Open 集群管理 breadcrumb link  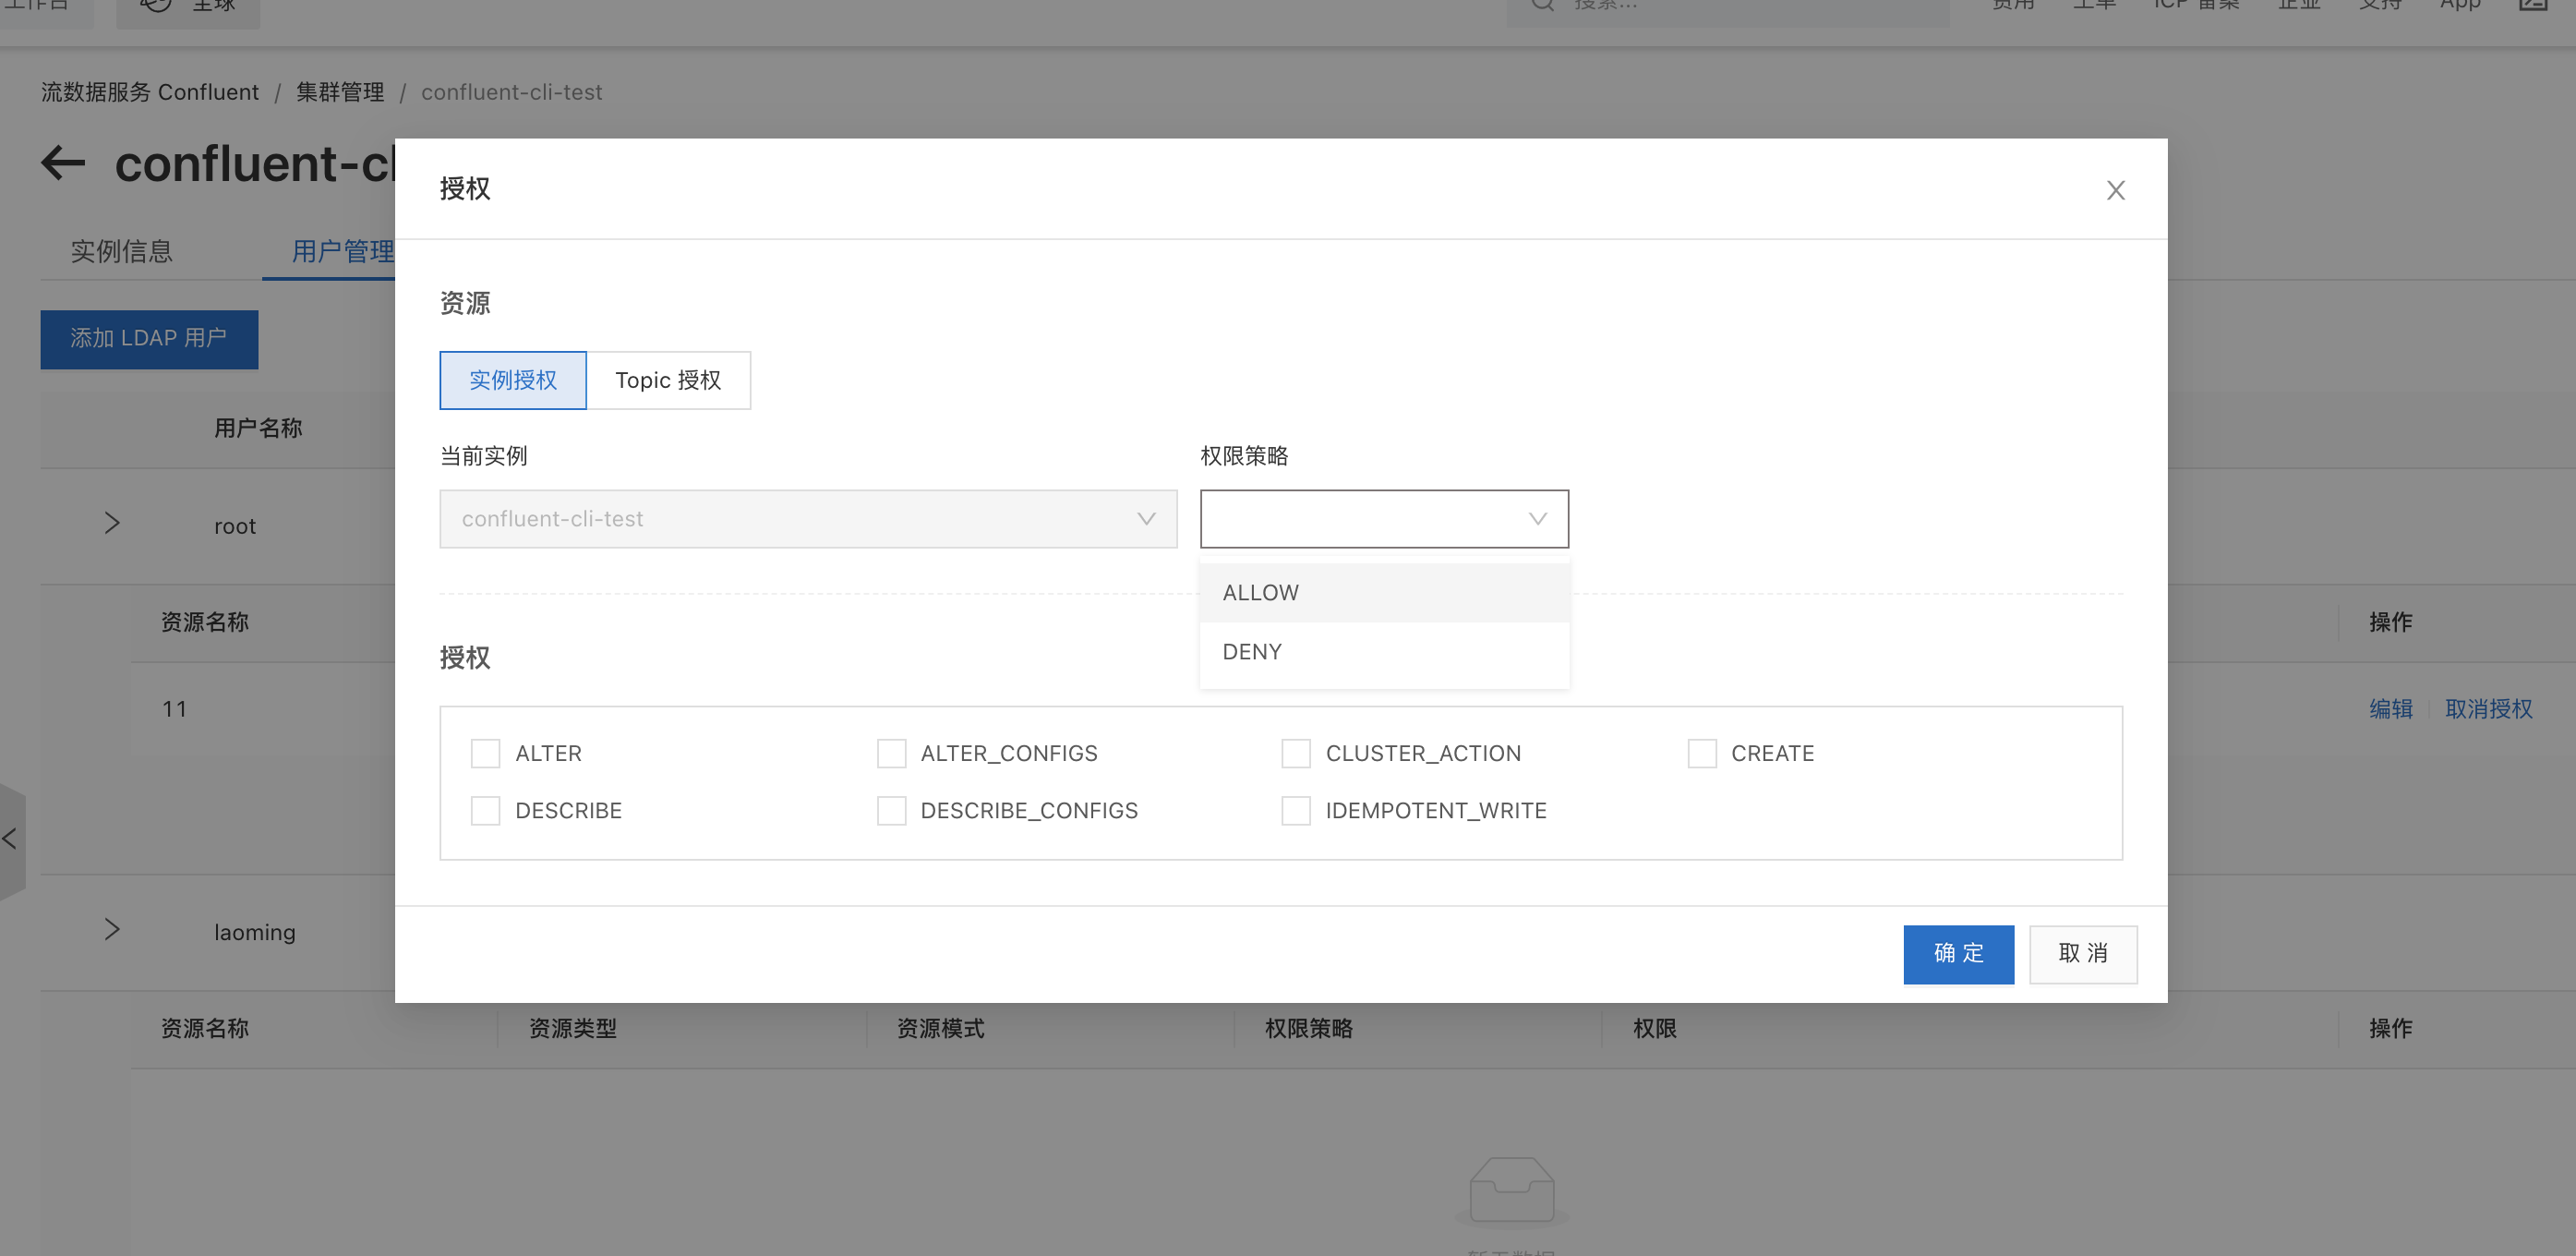click(x=340, y=92)
